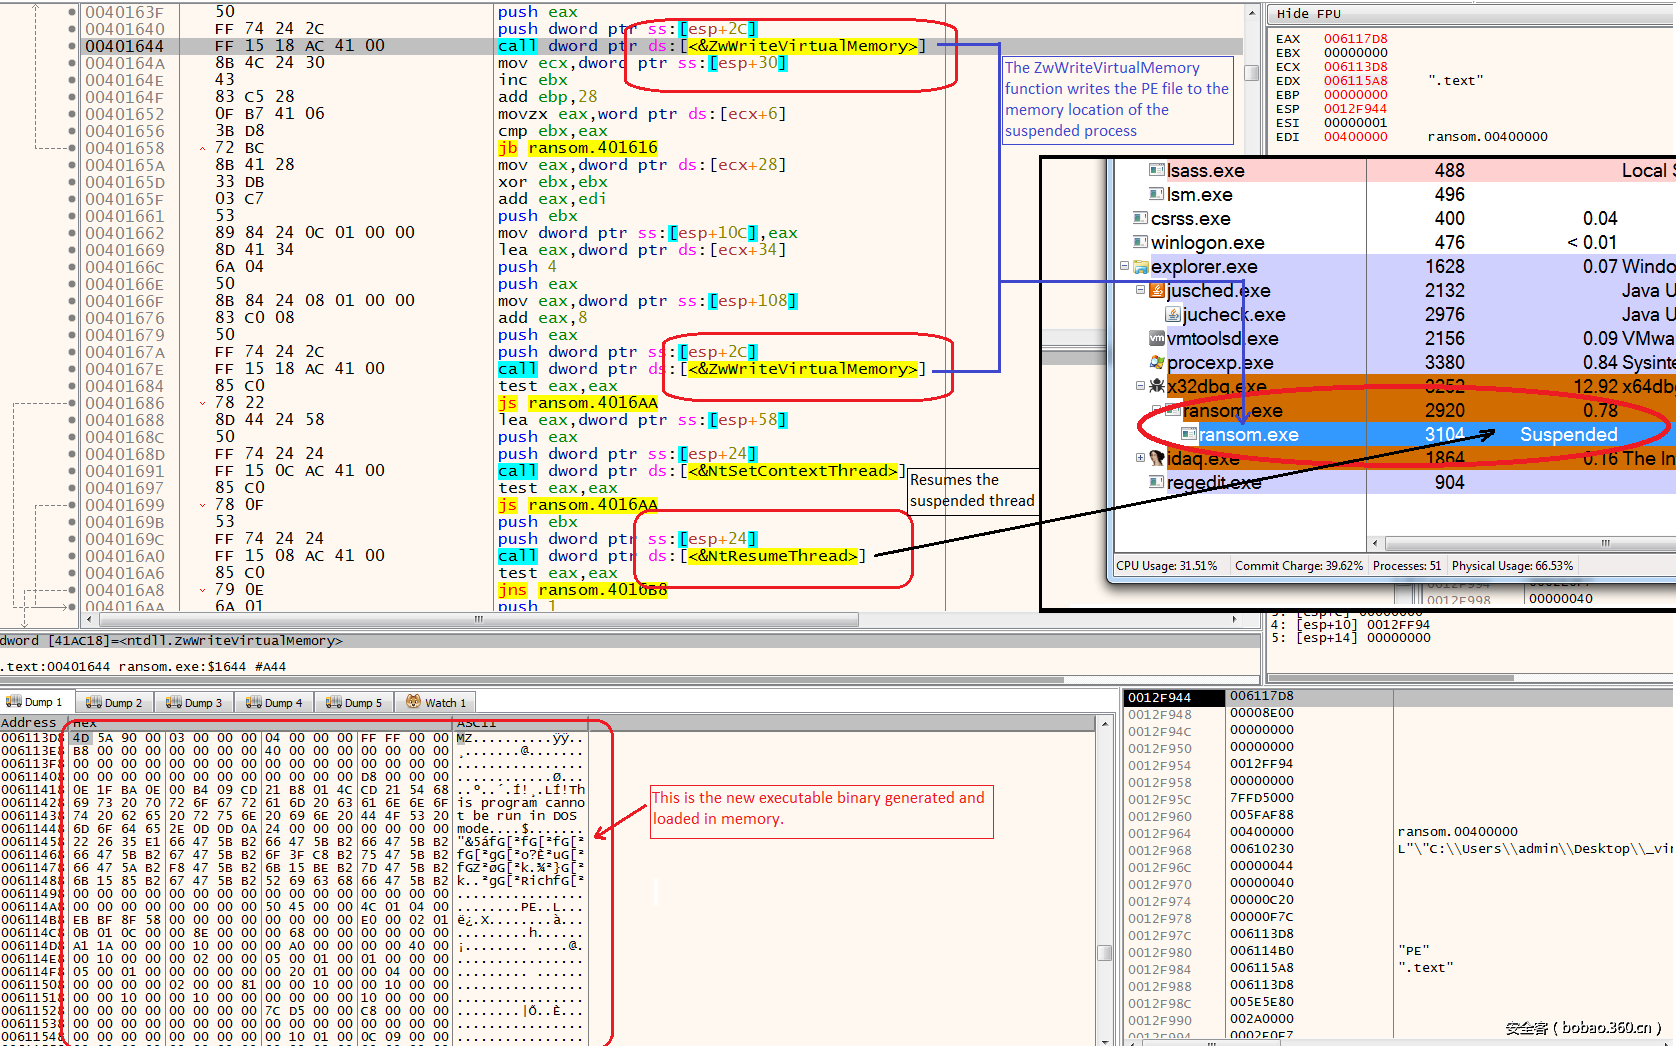The image size is (1676, 1046).
Task: Toggle breakpoint dot at address 00401644
Action: pyautogui.click(x=72, y=46)
